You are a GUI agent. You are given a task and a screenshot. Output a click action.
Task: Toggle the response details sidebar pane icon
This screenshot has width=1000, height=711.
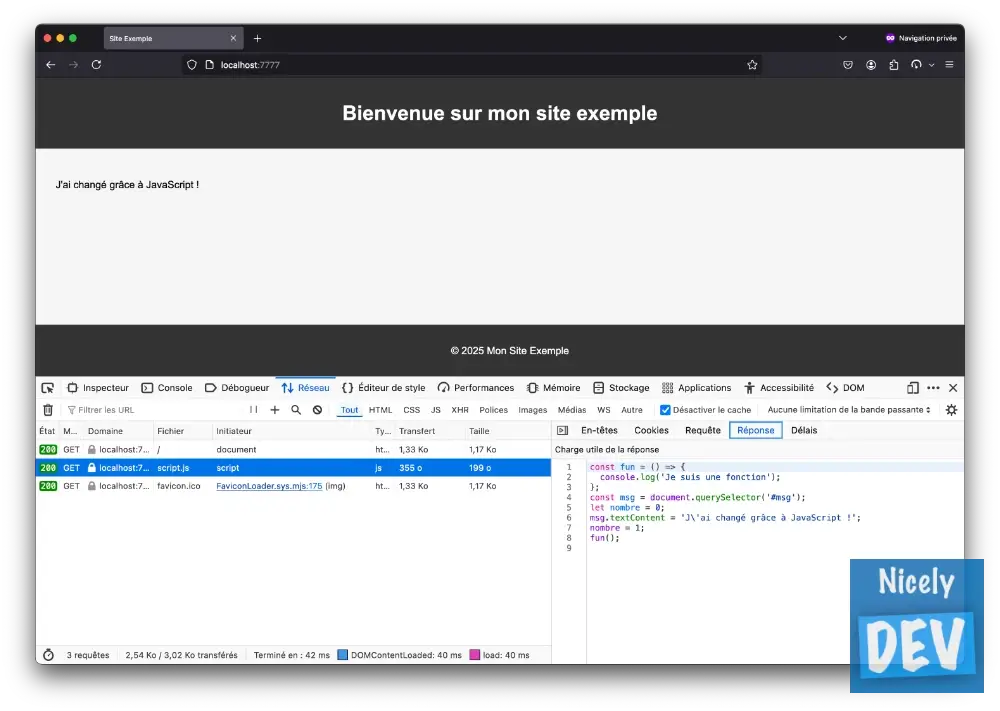562,430
